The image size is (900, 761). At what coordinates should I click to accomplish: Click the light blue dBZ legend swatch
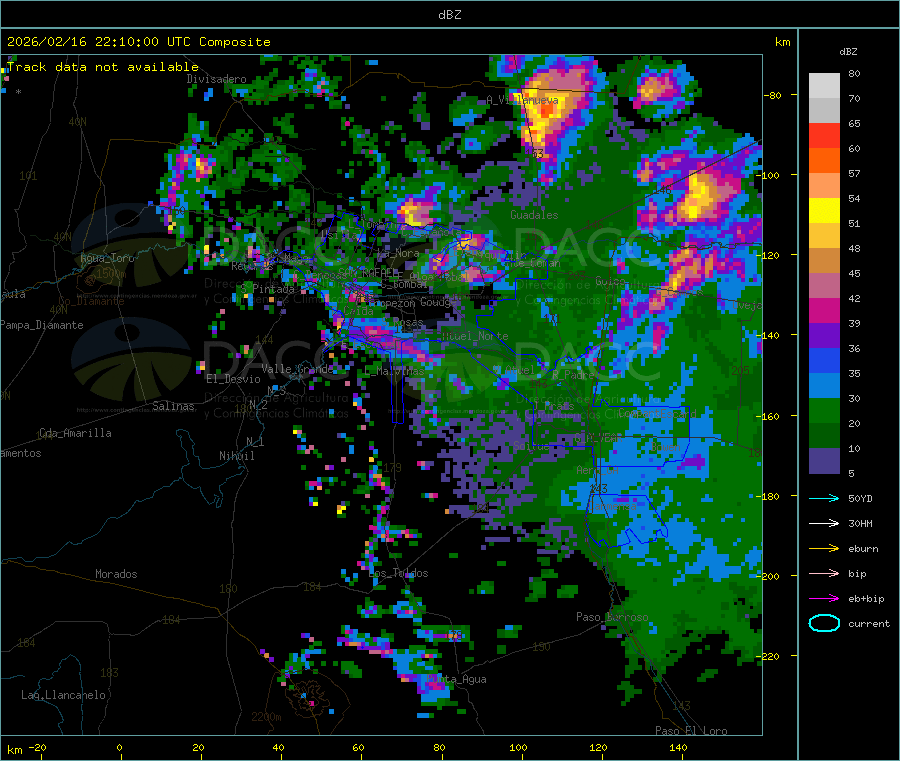[824, 386]
